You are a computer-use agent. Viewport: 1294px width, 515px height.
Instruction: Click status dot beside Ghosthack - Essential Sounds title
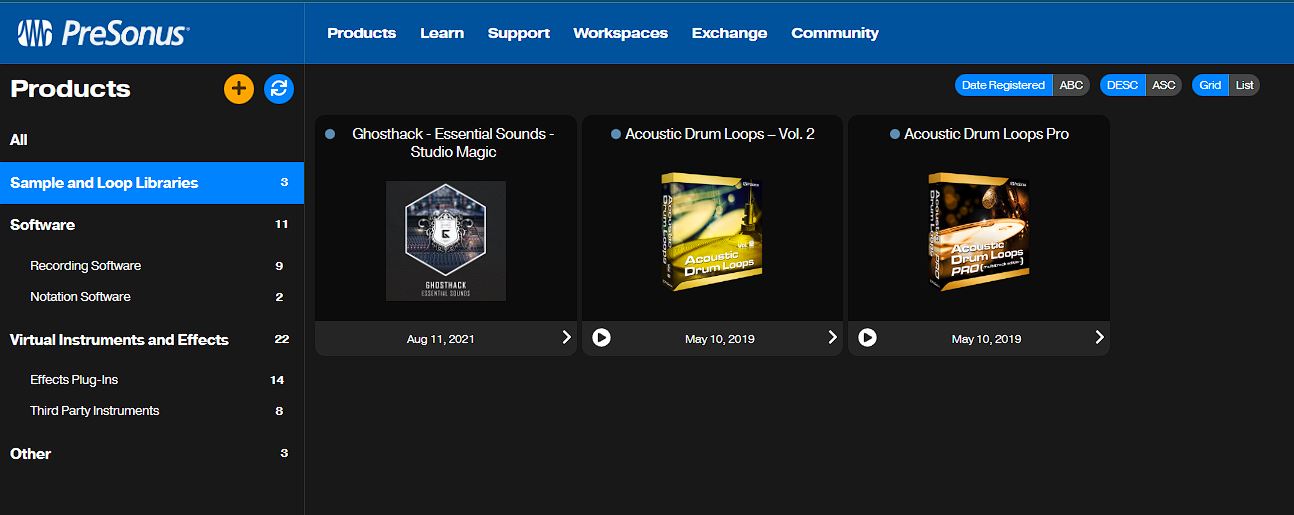tap(329, 134)
